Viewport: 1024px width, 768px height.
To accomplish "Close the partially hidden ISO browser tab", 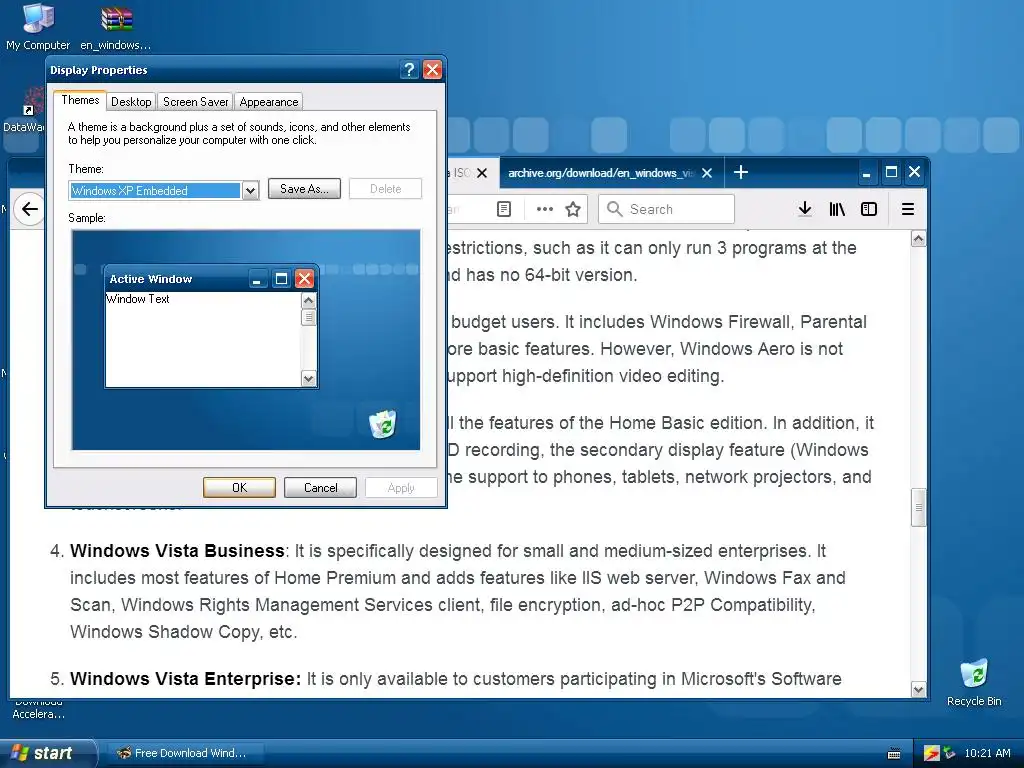I will (482, 173).
